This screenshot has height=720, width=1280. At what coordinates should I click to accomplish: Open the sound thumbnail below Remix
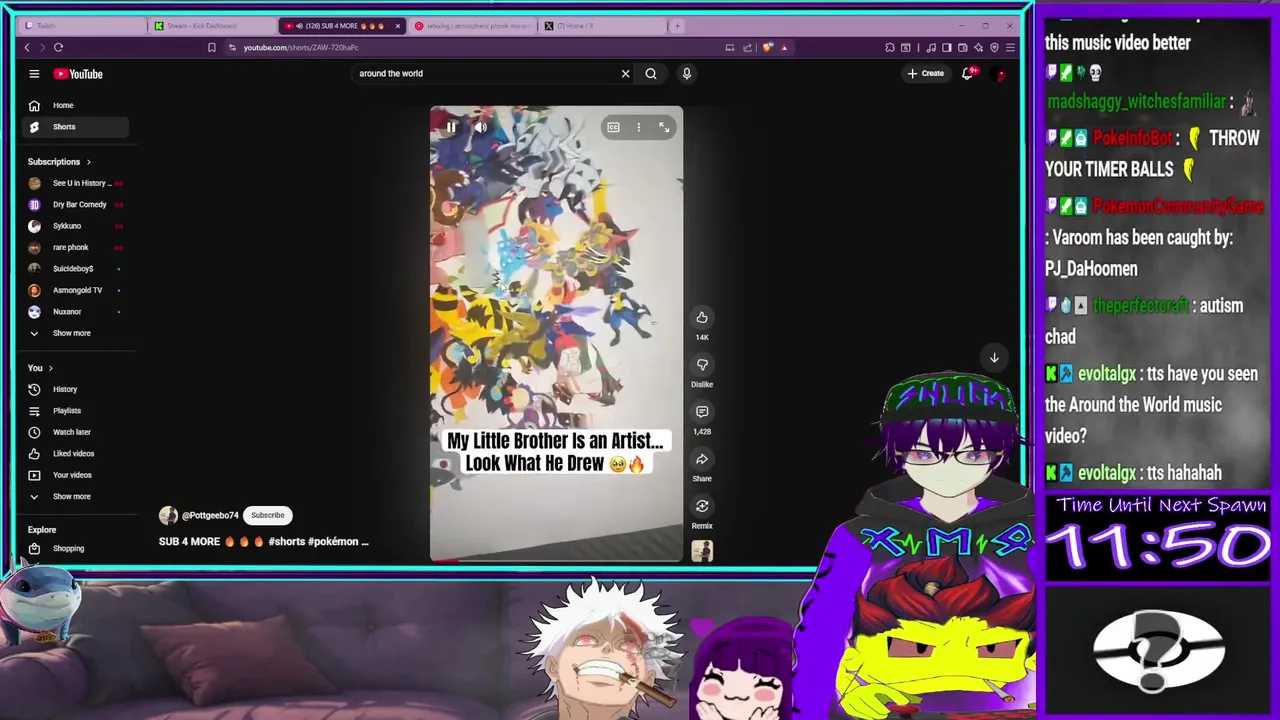point(702,551)
